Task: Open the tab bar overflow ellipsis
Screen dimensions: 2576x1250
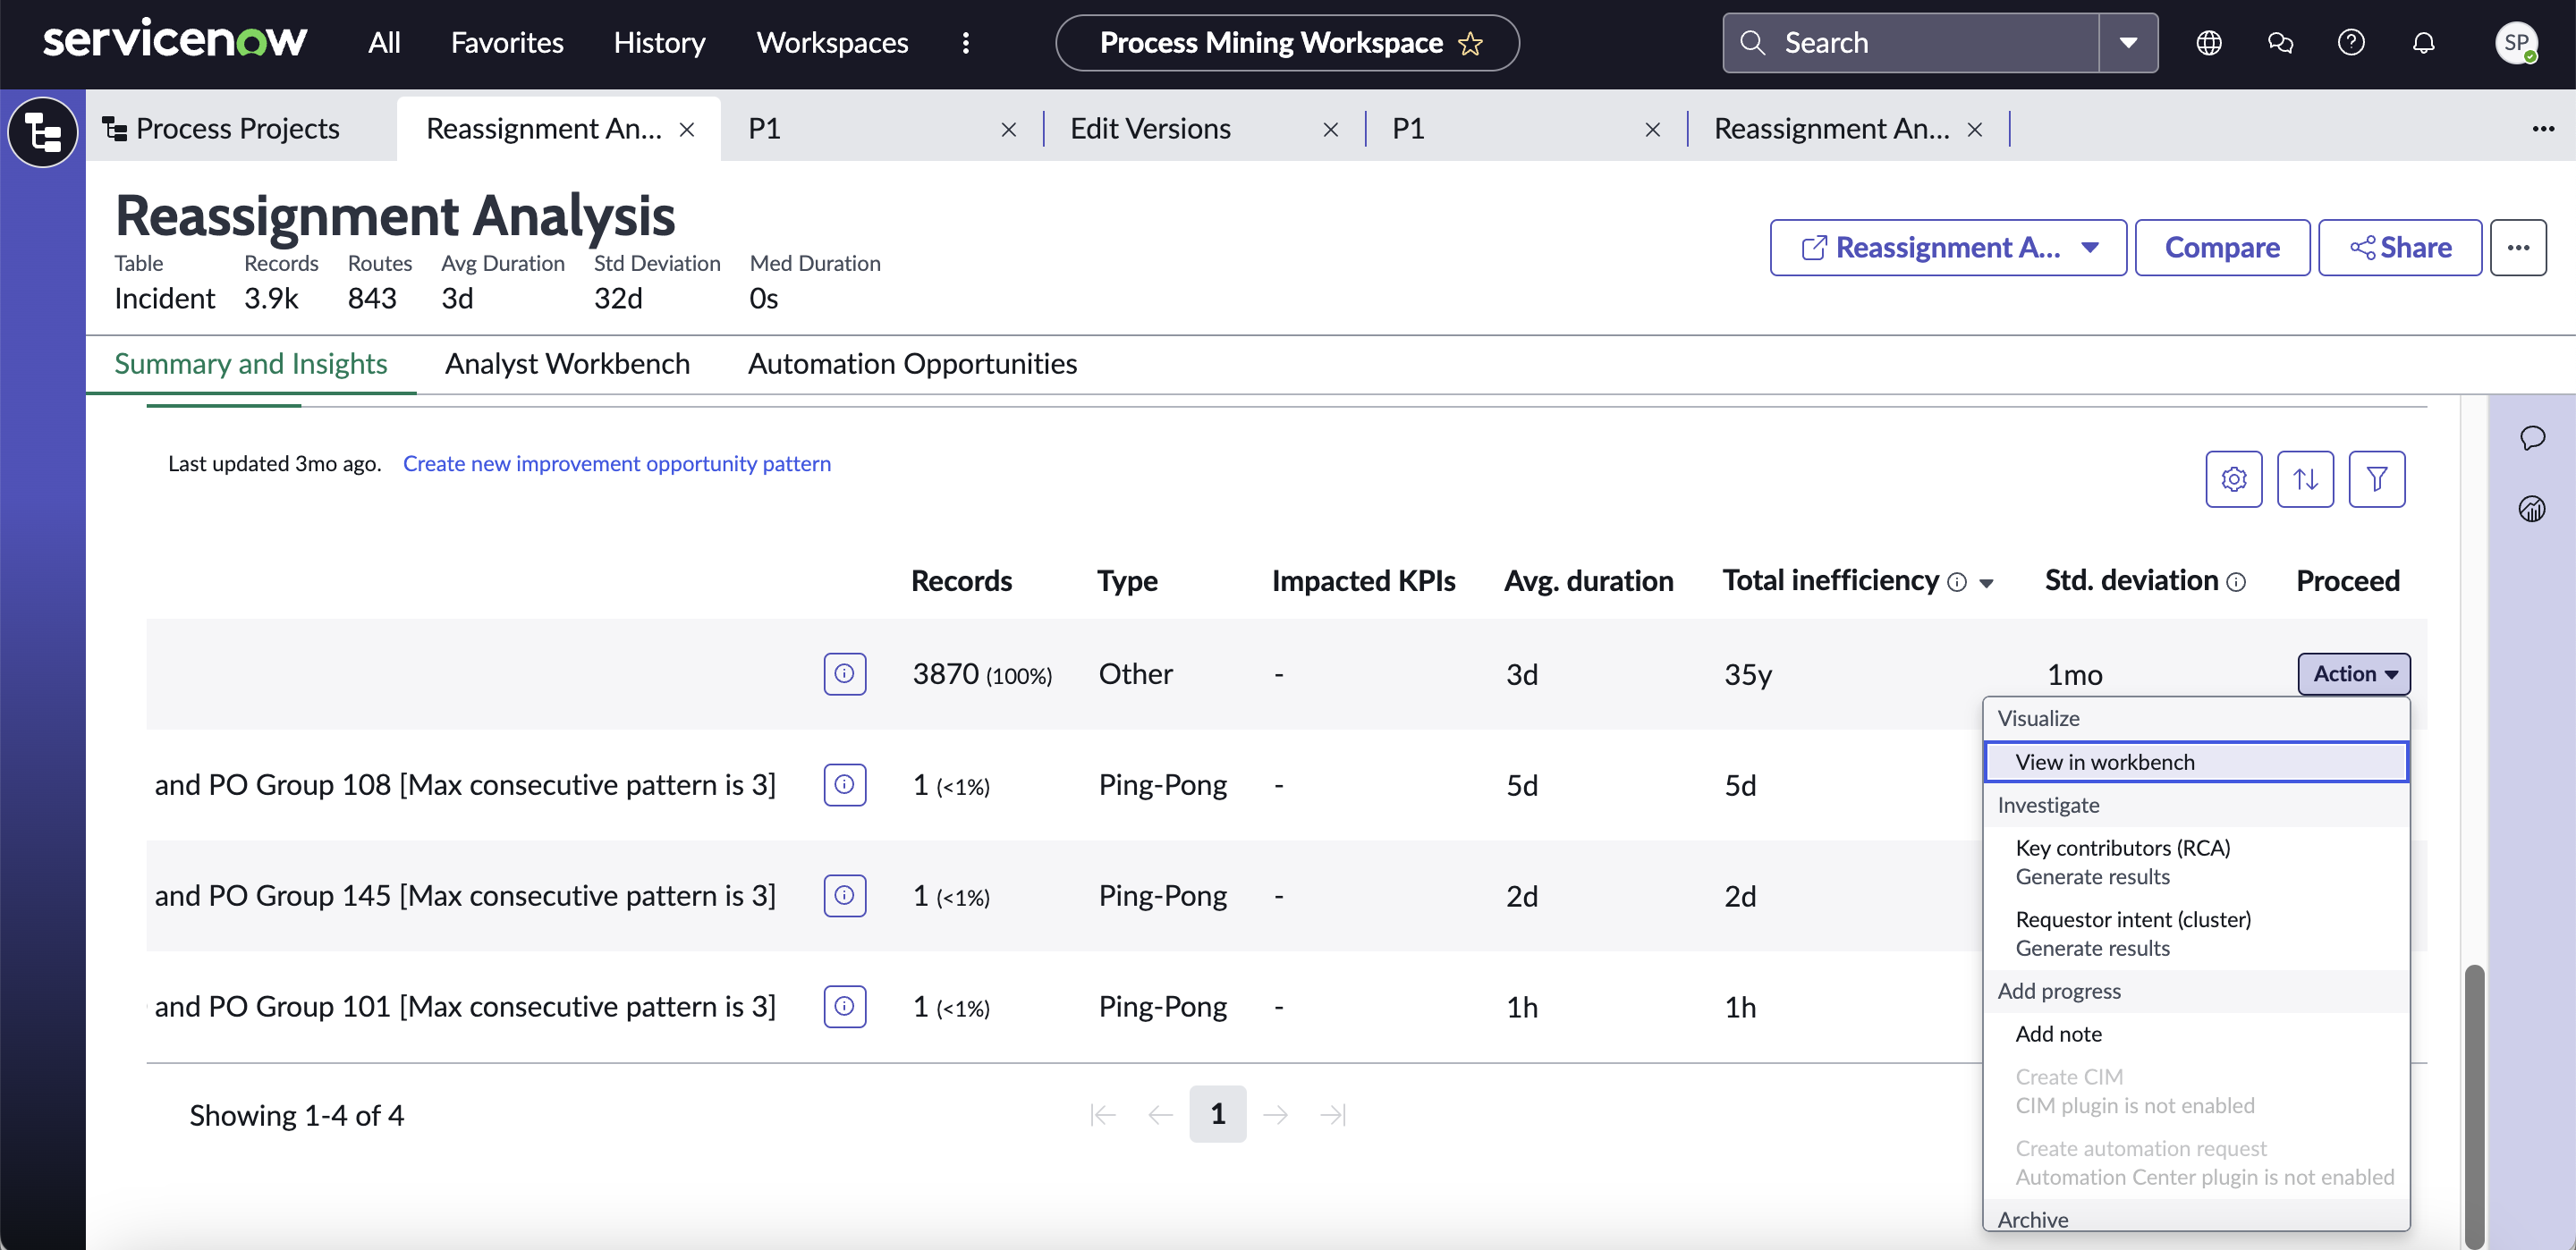Action: tap(2543, 129)
